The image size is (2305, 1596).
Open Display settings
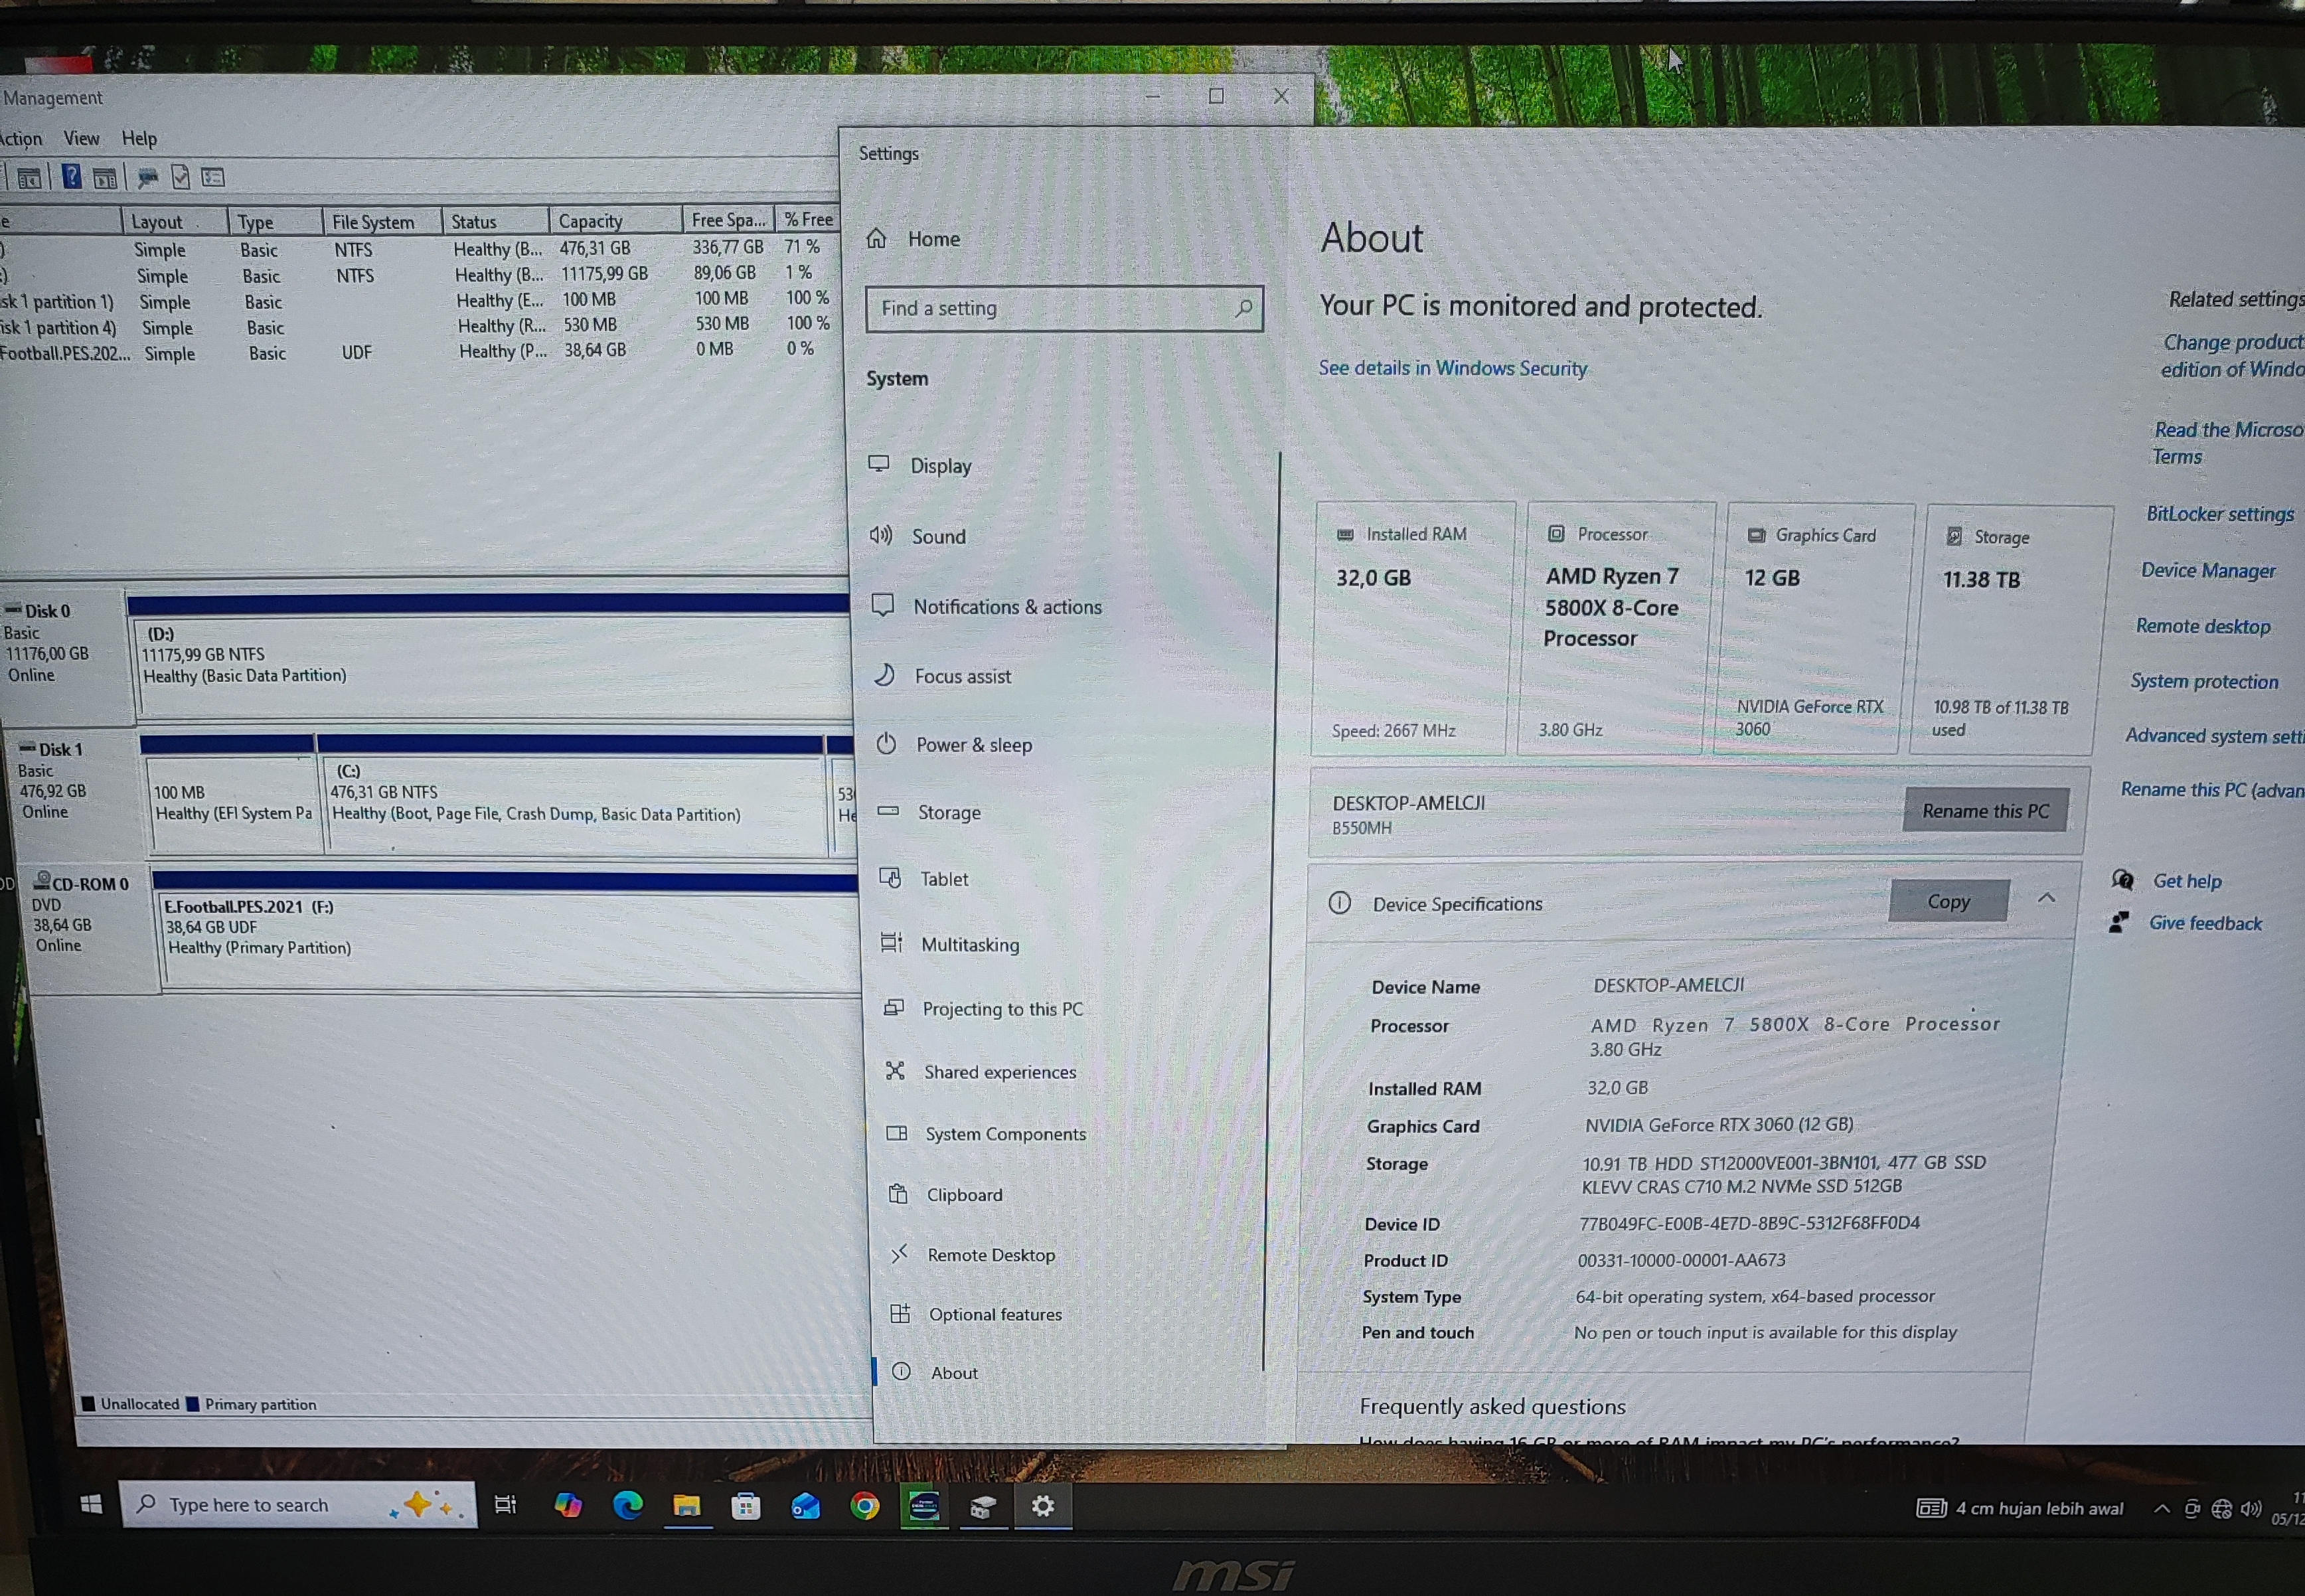click(920, 465)
